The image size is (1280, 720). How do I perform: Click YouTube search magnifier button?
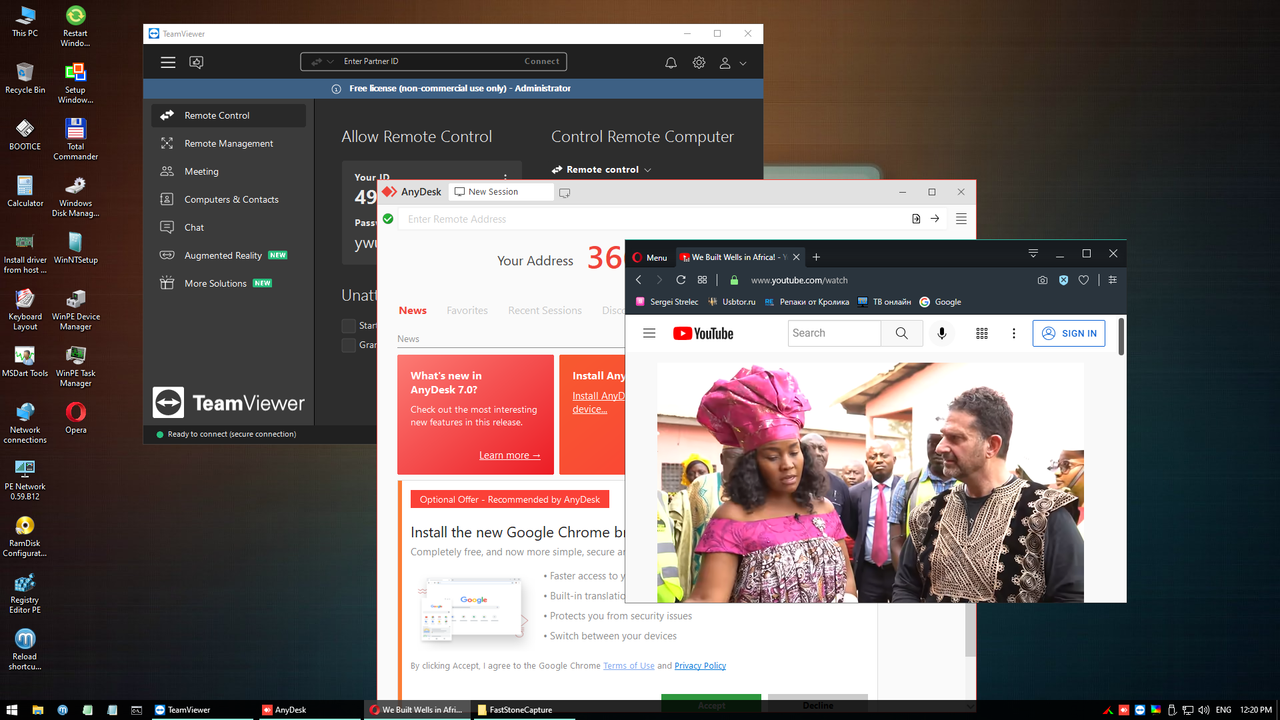pyautogui.click(x=902, y=333)
